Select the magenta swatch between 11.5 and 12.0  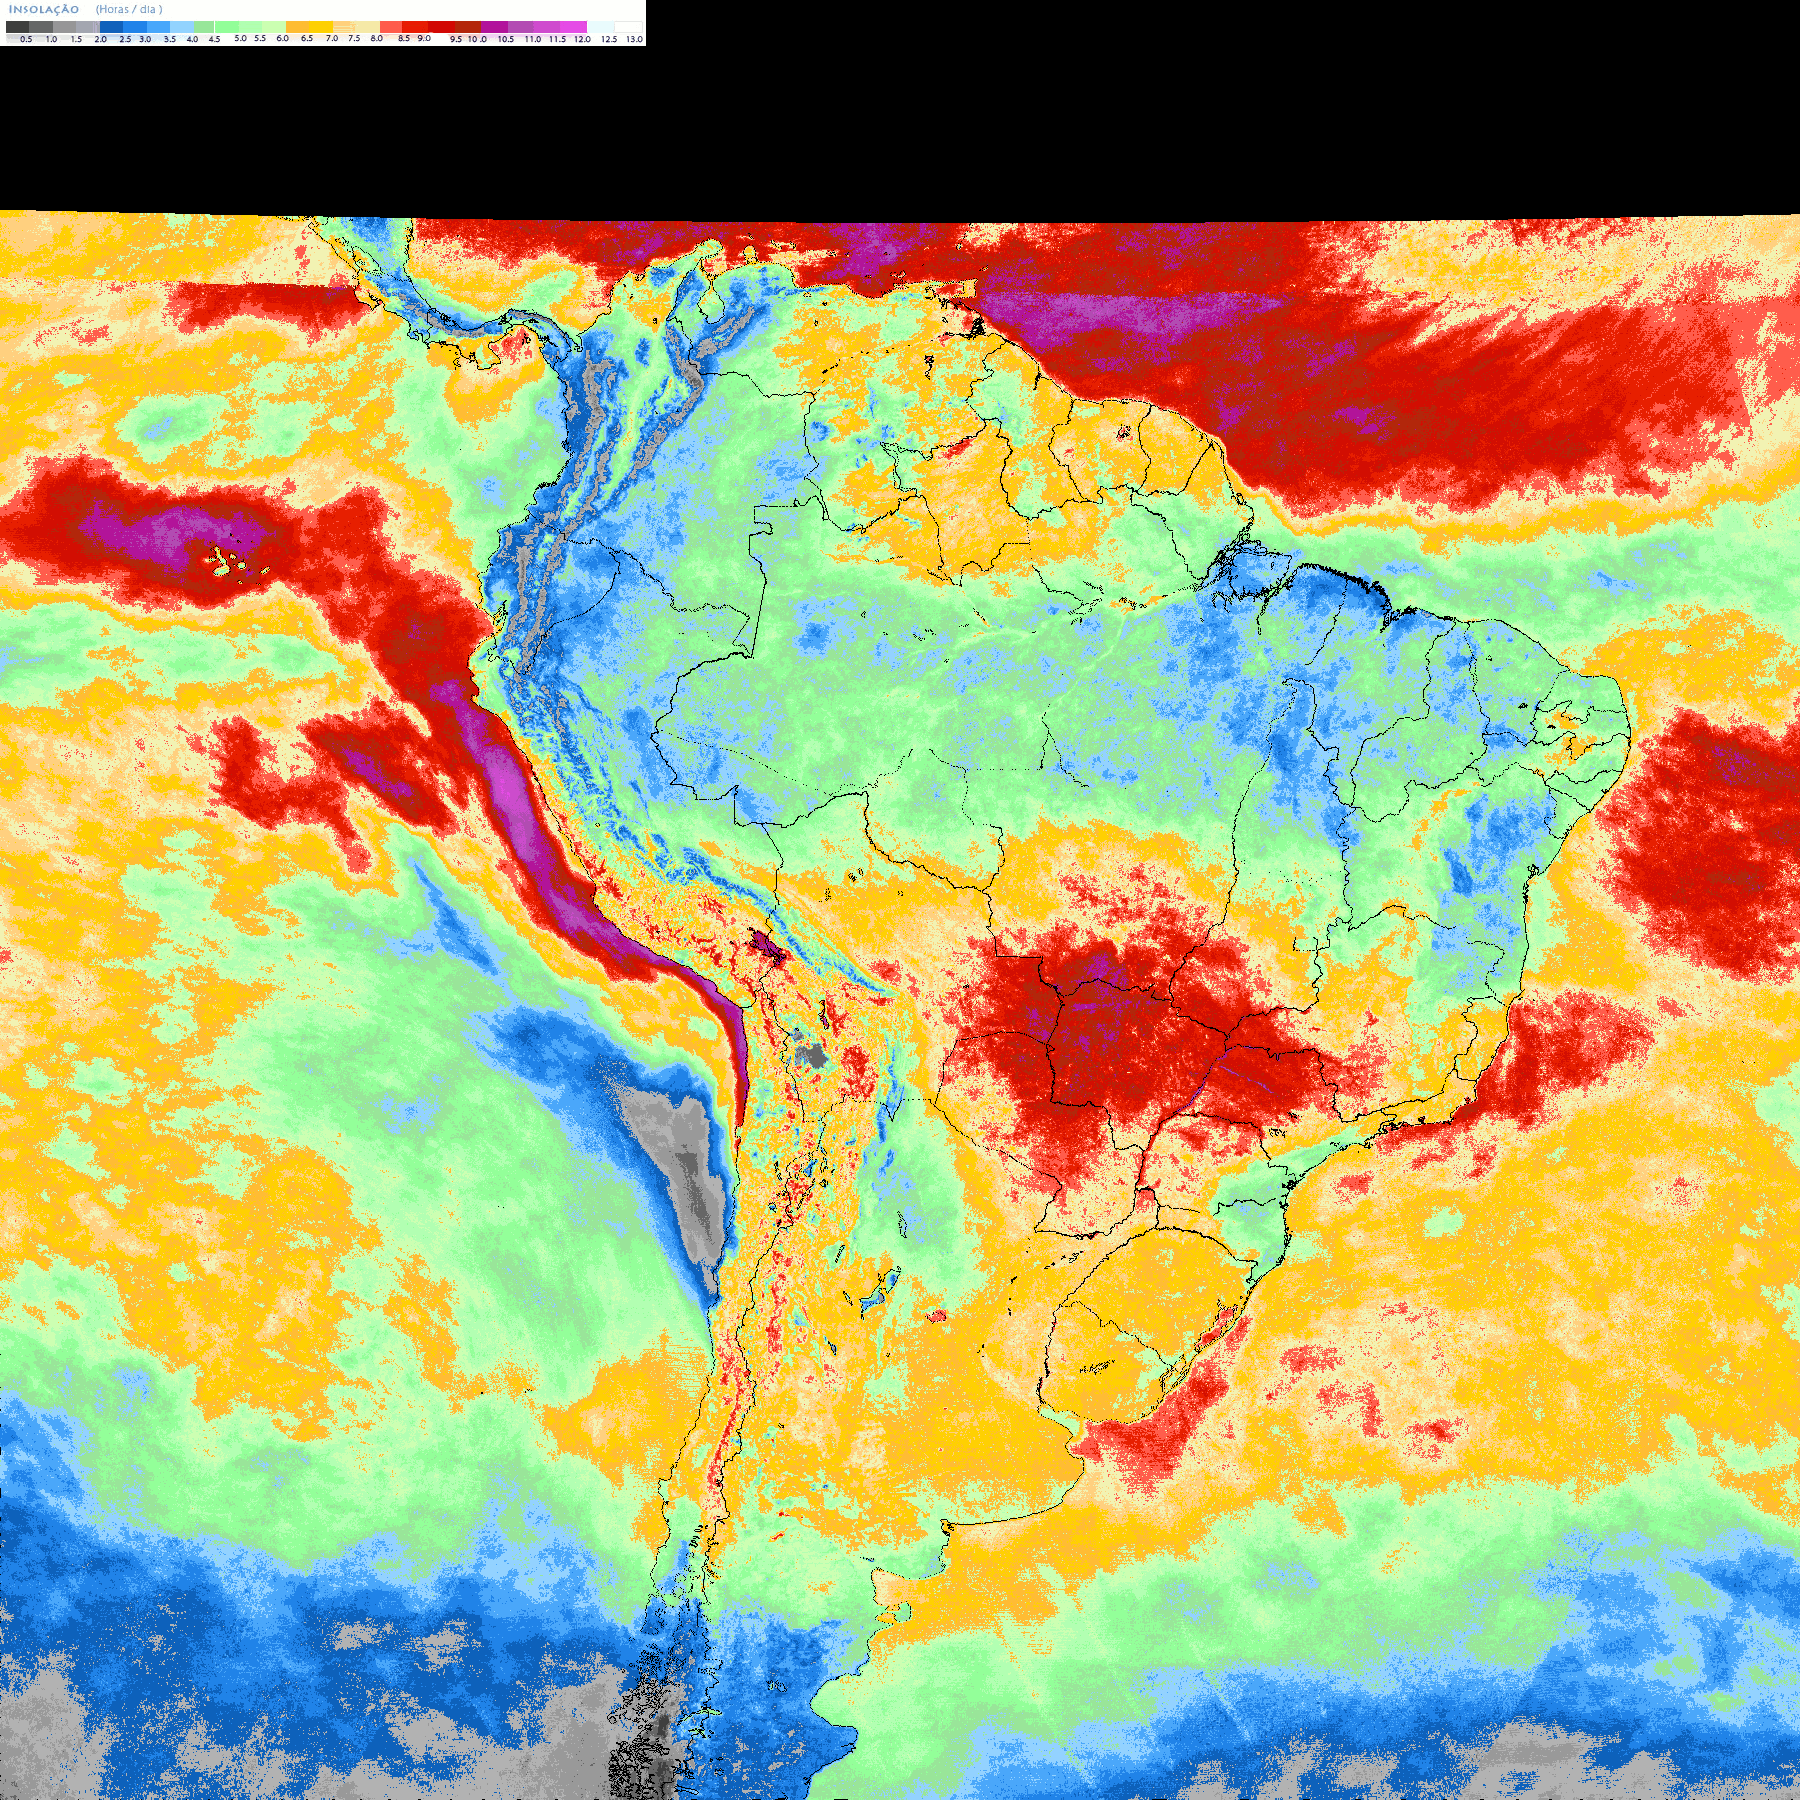coord(573,27)
